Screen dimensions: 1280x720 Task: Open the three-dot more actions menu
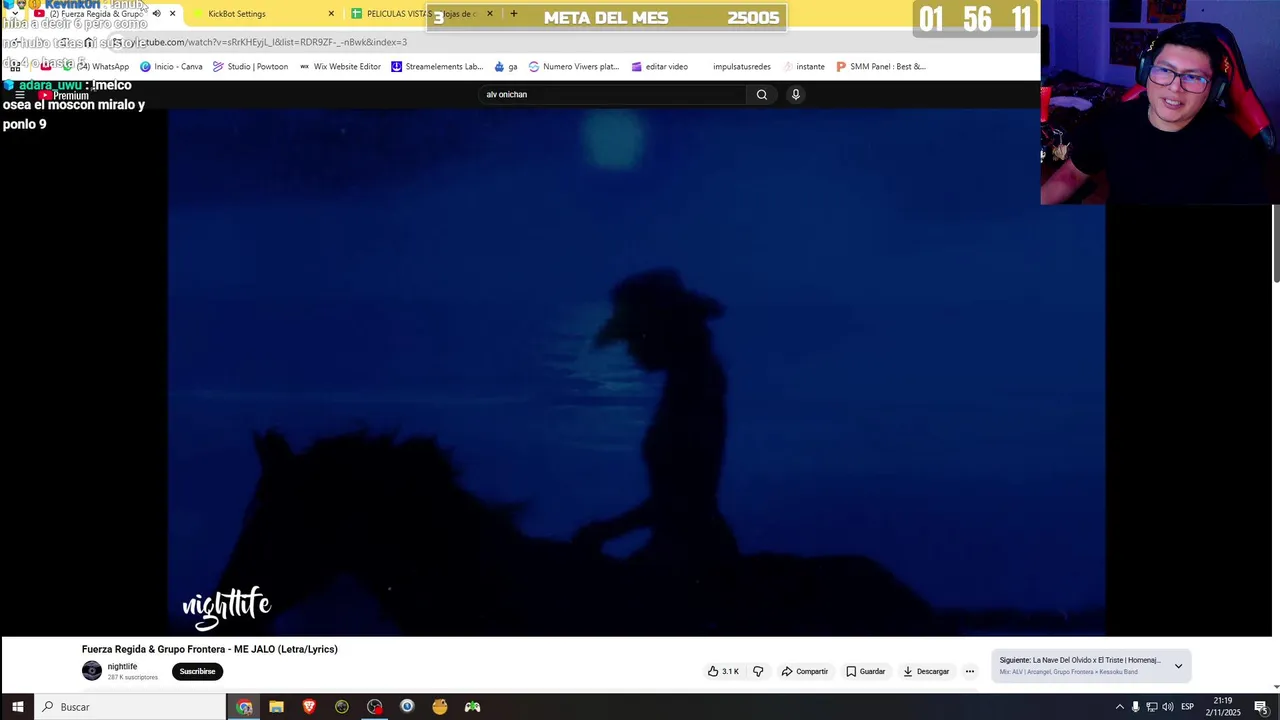pyautogui.click(x=970, y=671)
